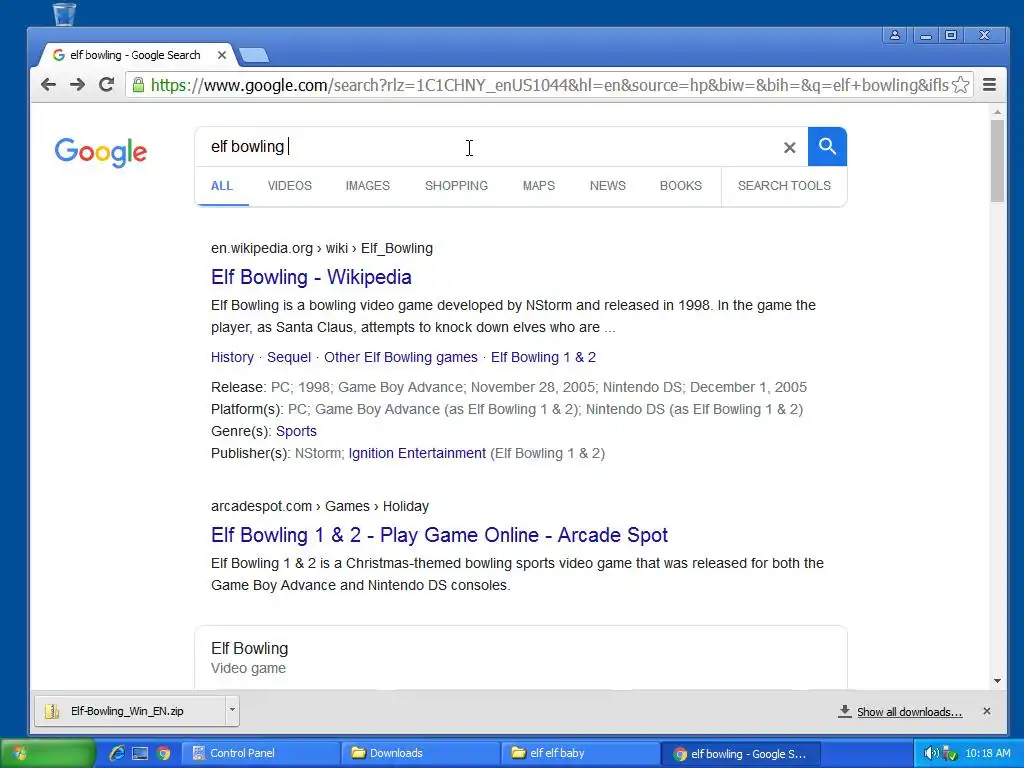
Task: Click the Ignition Entertainment publisher link
Action: click(x=417, y=453)
